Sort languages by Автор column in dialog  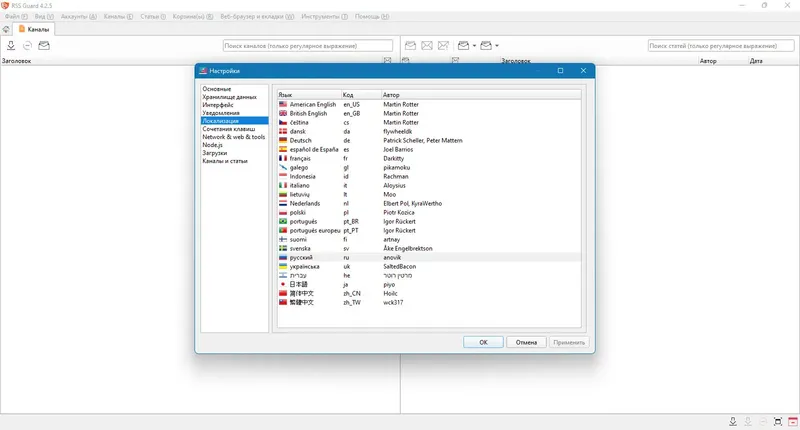click(x=481, y=95)
